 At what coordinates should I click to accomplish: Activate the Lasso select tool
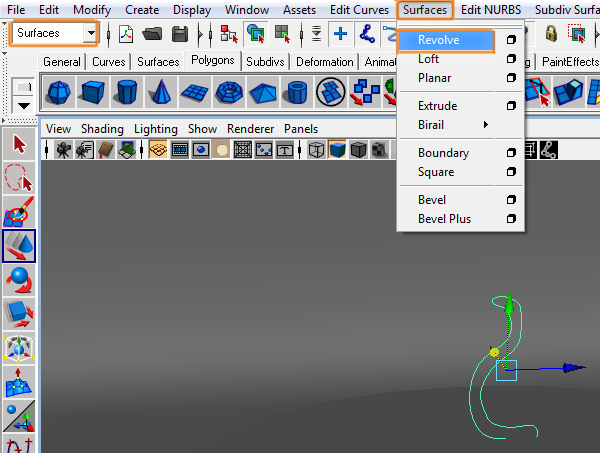19,179
